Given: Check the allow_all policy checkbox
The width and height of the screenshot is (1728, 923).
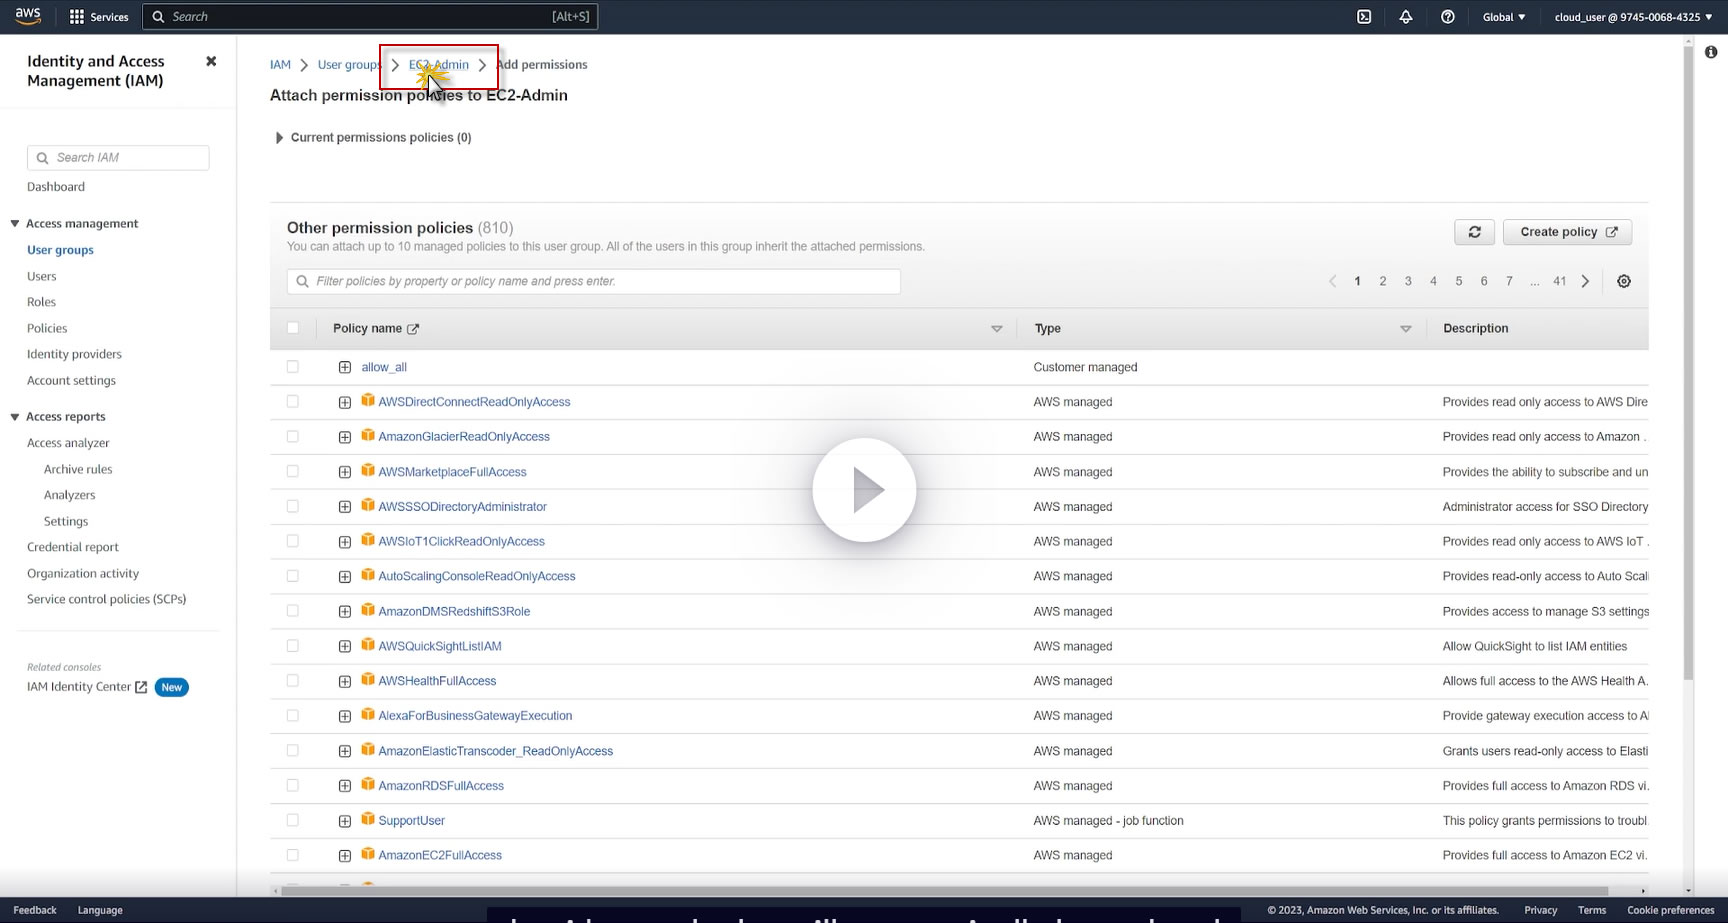Looking at the screenshot, I should pyautogui.click(x=293, y=367).
